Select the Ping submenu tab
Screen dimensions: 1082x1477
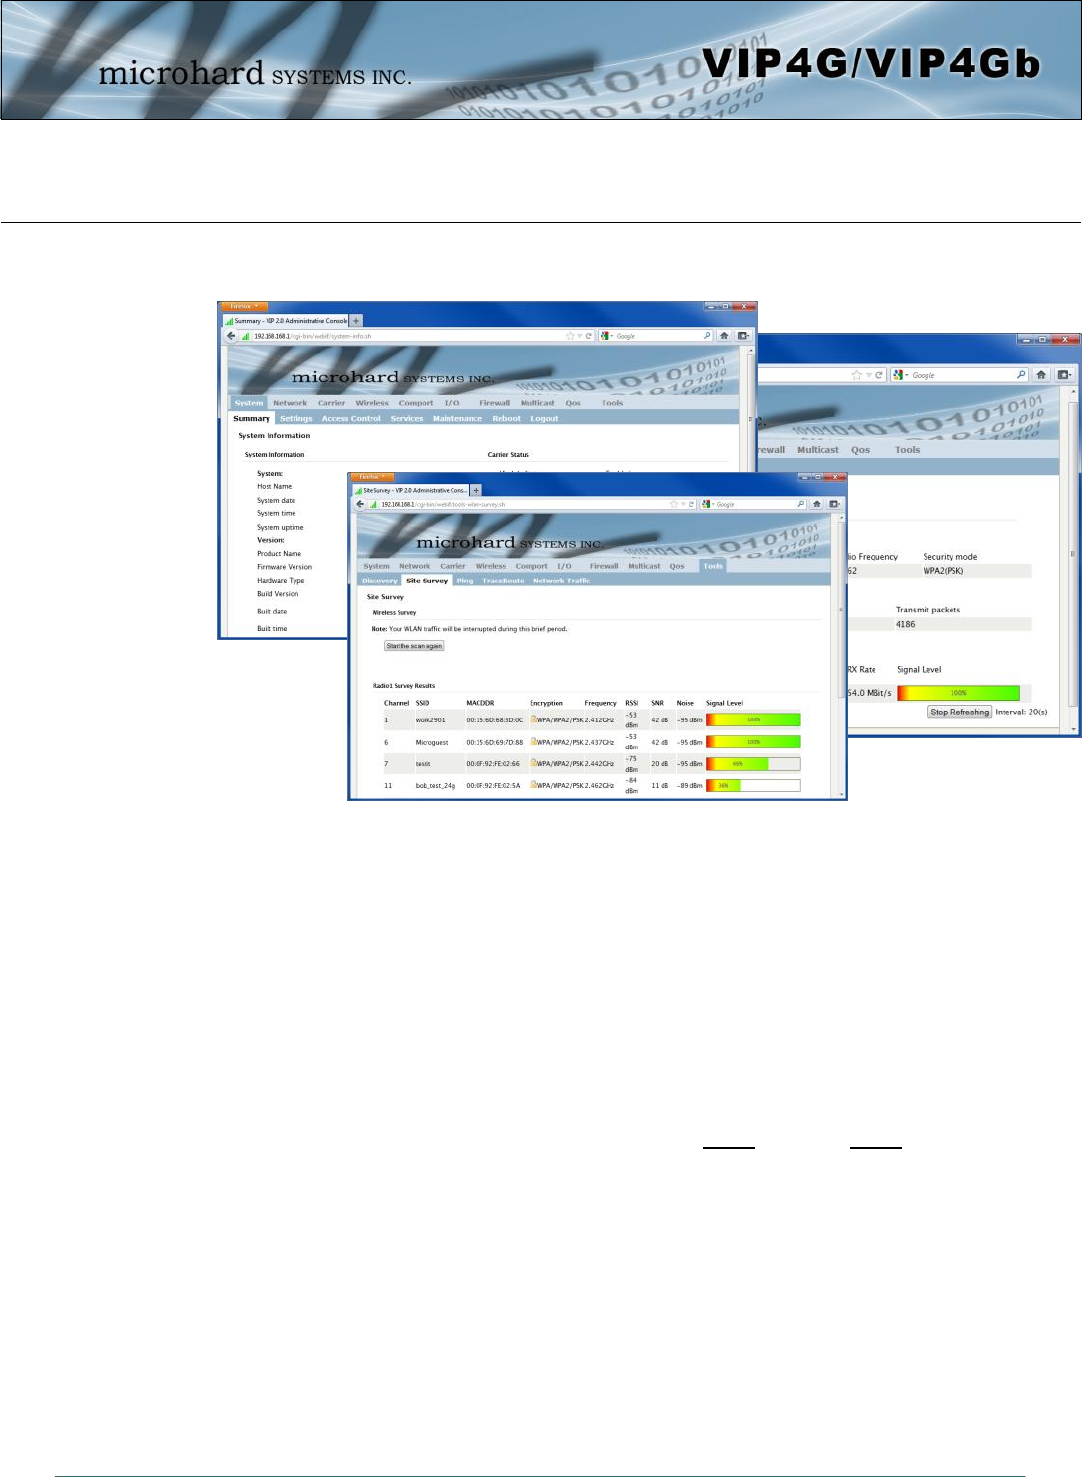coord(465,580)
